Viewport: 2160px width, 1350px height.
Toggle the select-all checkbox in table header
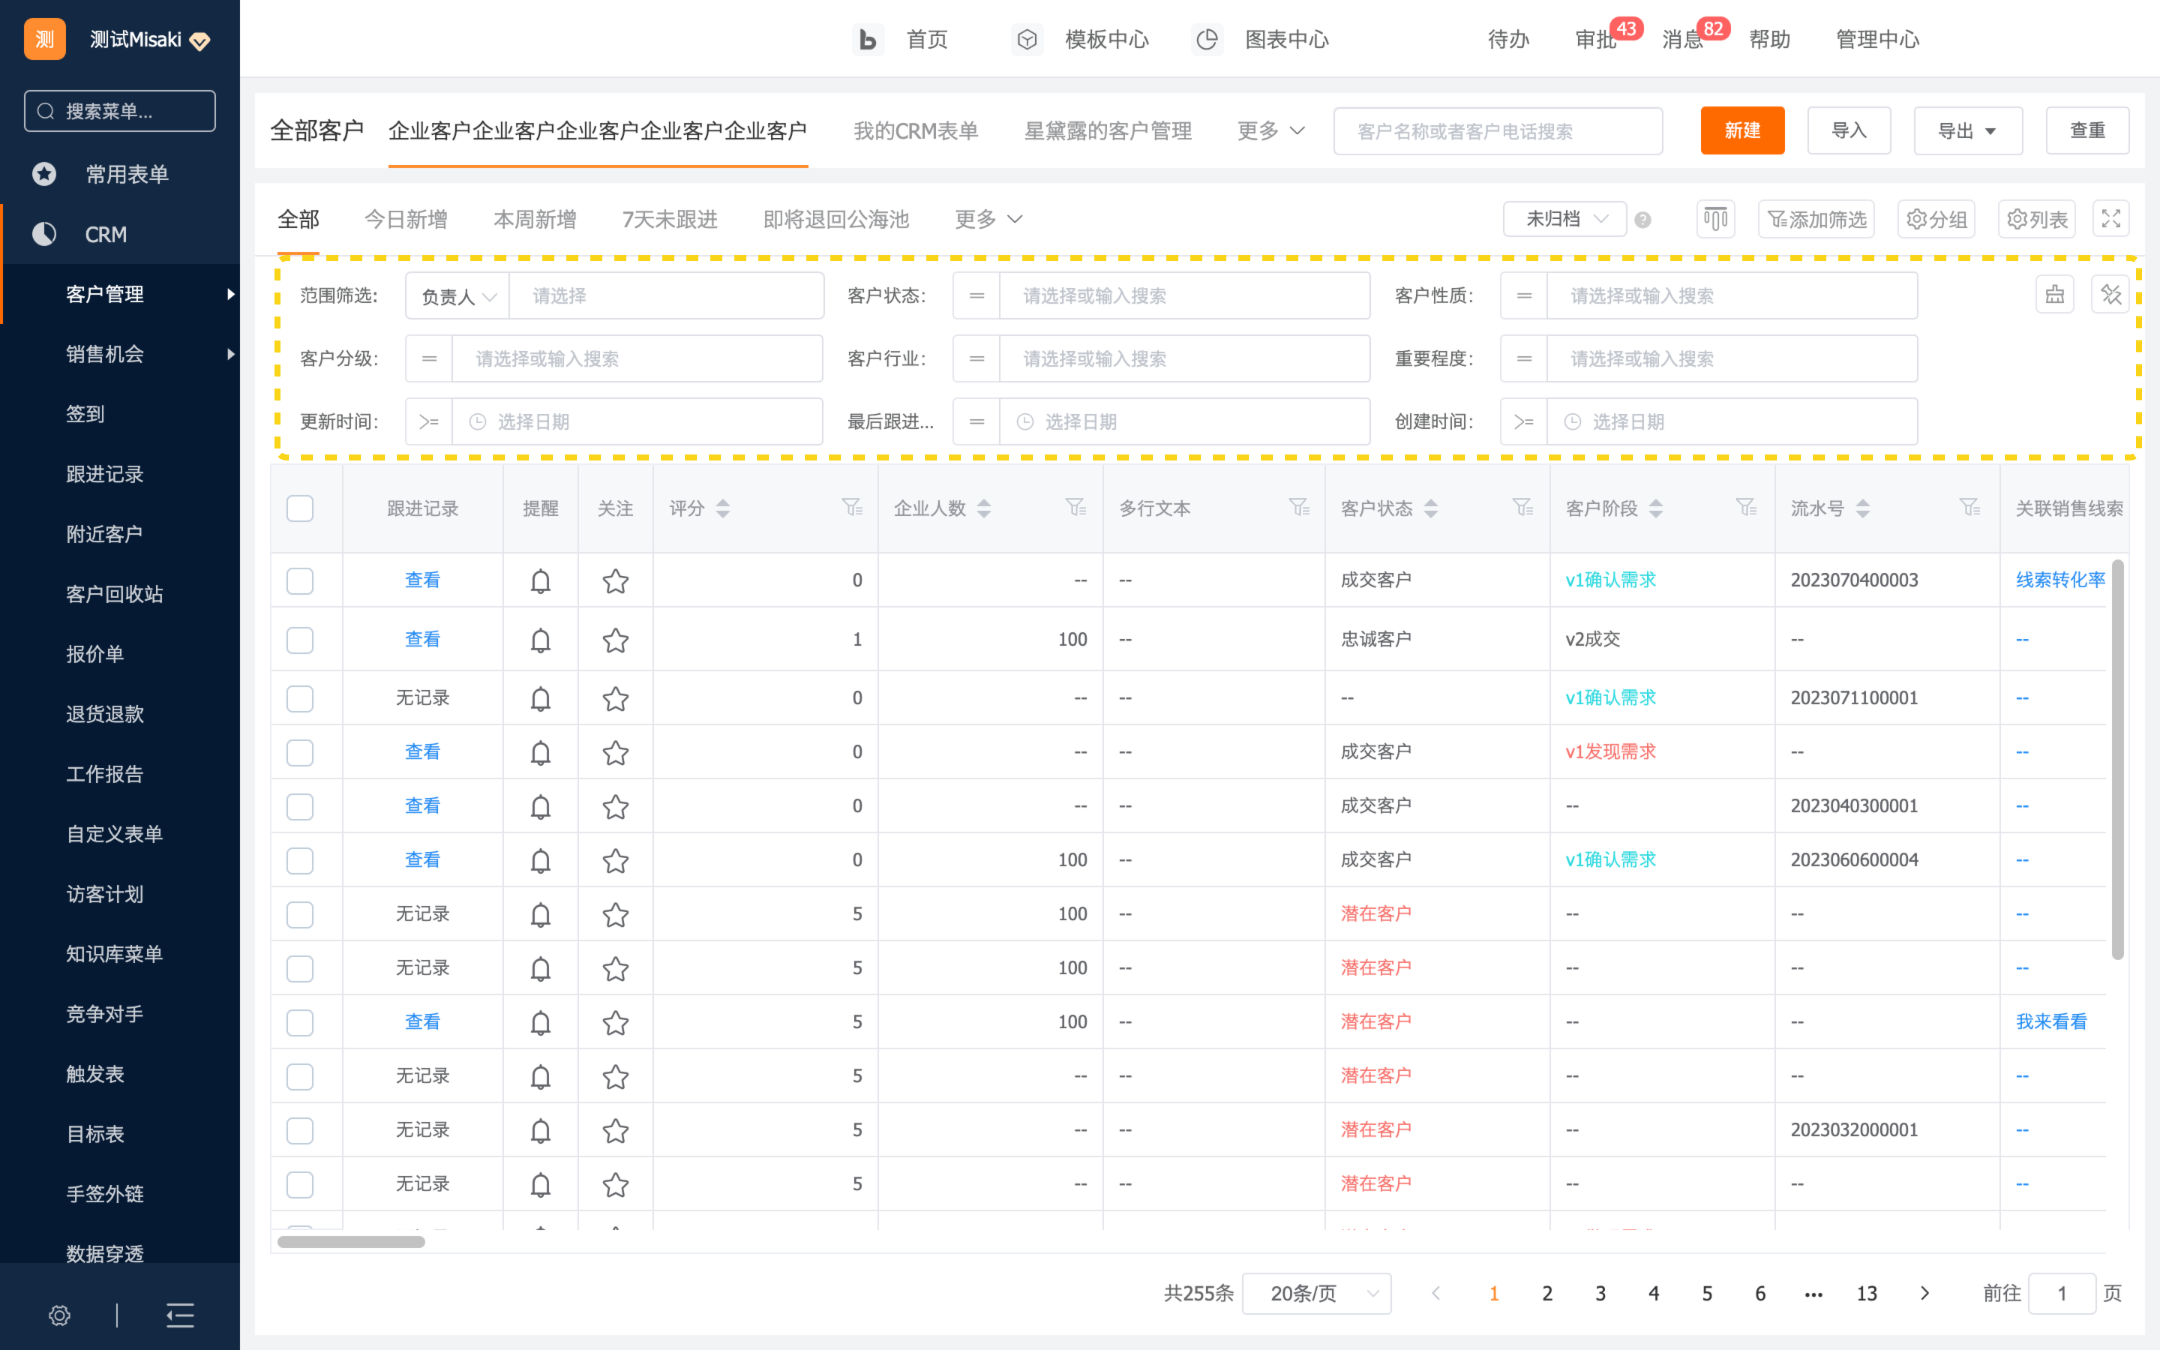tap(300, 508)
